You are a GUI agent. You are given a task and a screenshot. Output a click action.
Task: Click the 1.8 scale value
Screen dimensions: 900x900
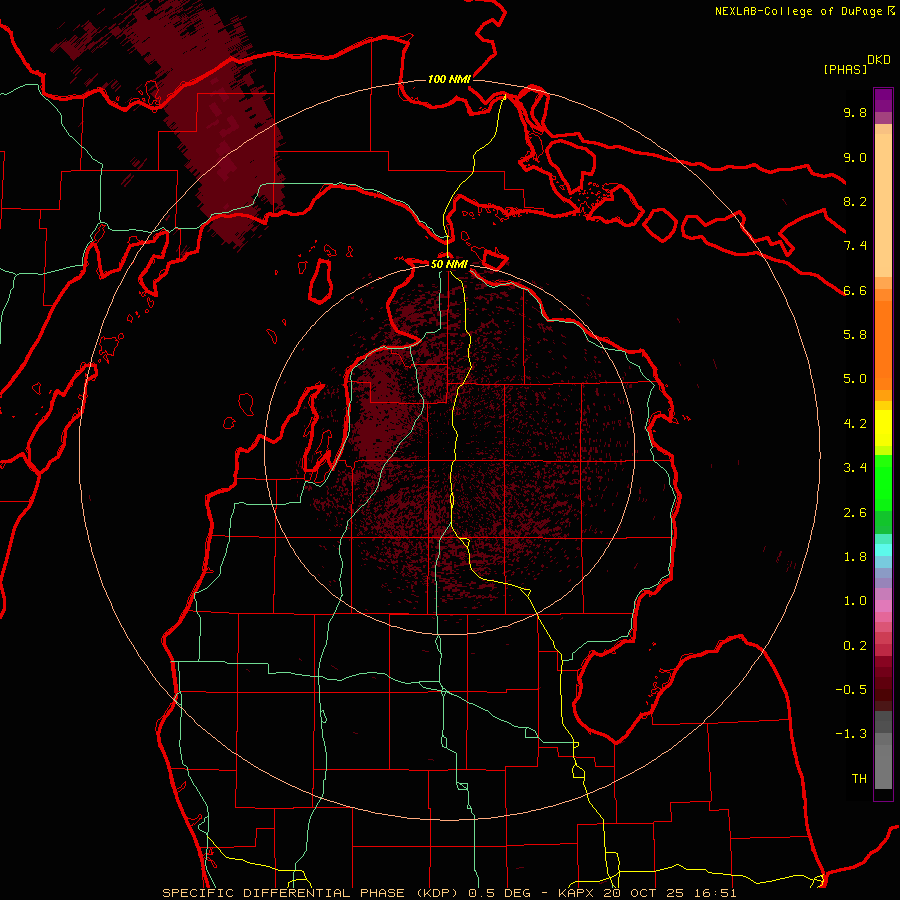tap(855, 557)
